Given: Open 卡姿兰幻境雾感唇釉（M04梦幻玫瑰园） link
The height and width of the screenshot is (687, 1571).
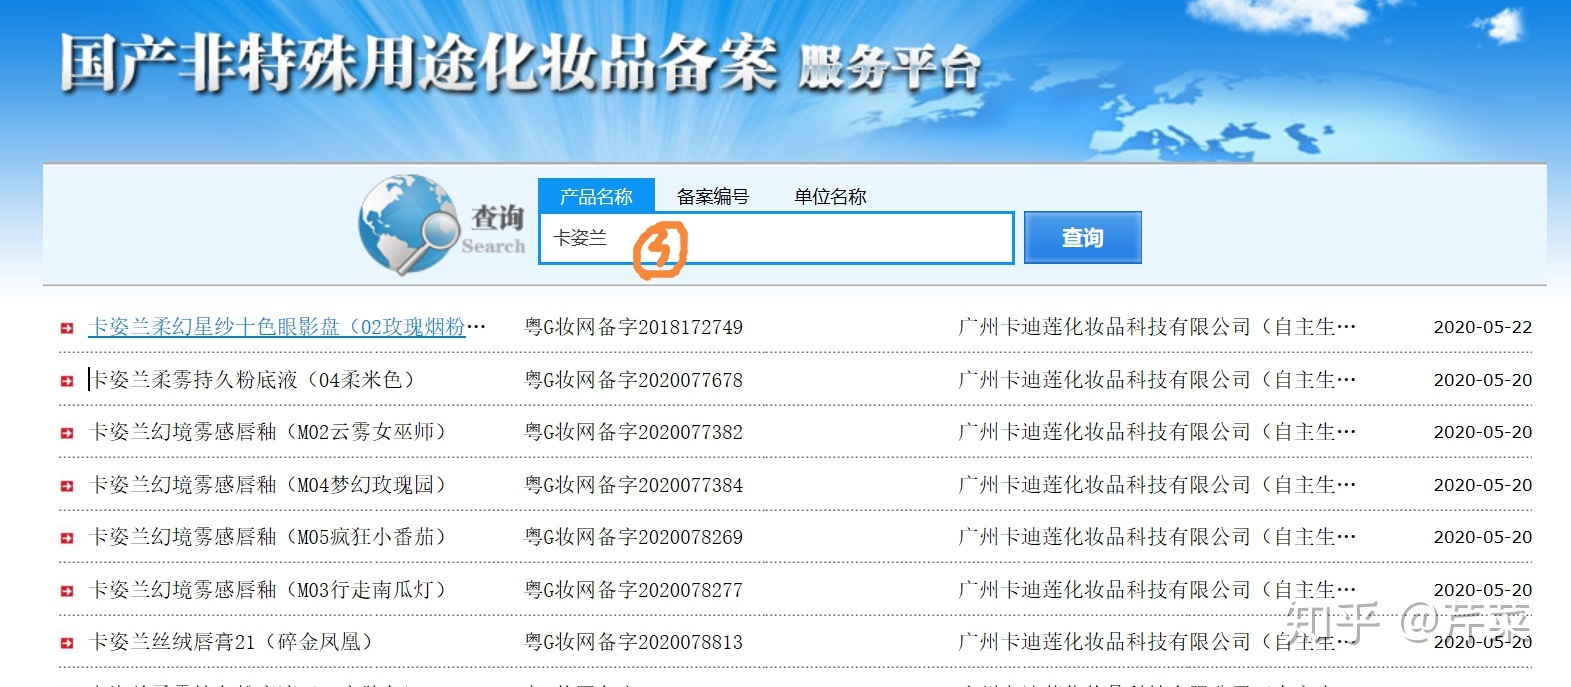Looking at the screenshot, I should 268,485.
